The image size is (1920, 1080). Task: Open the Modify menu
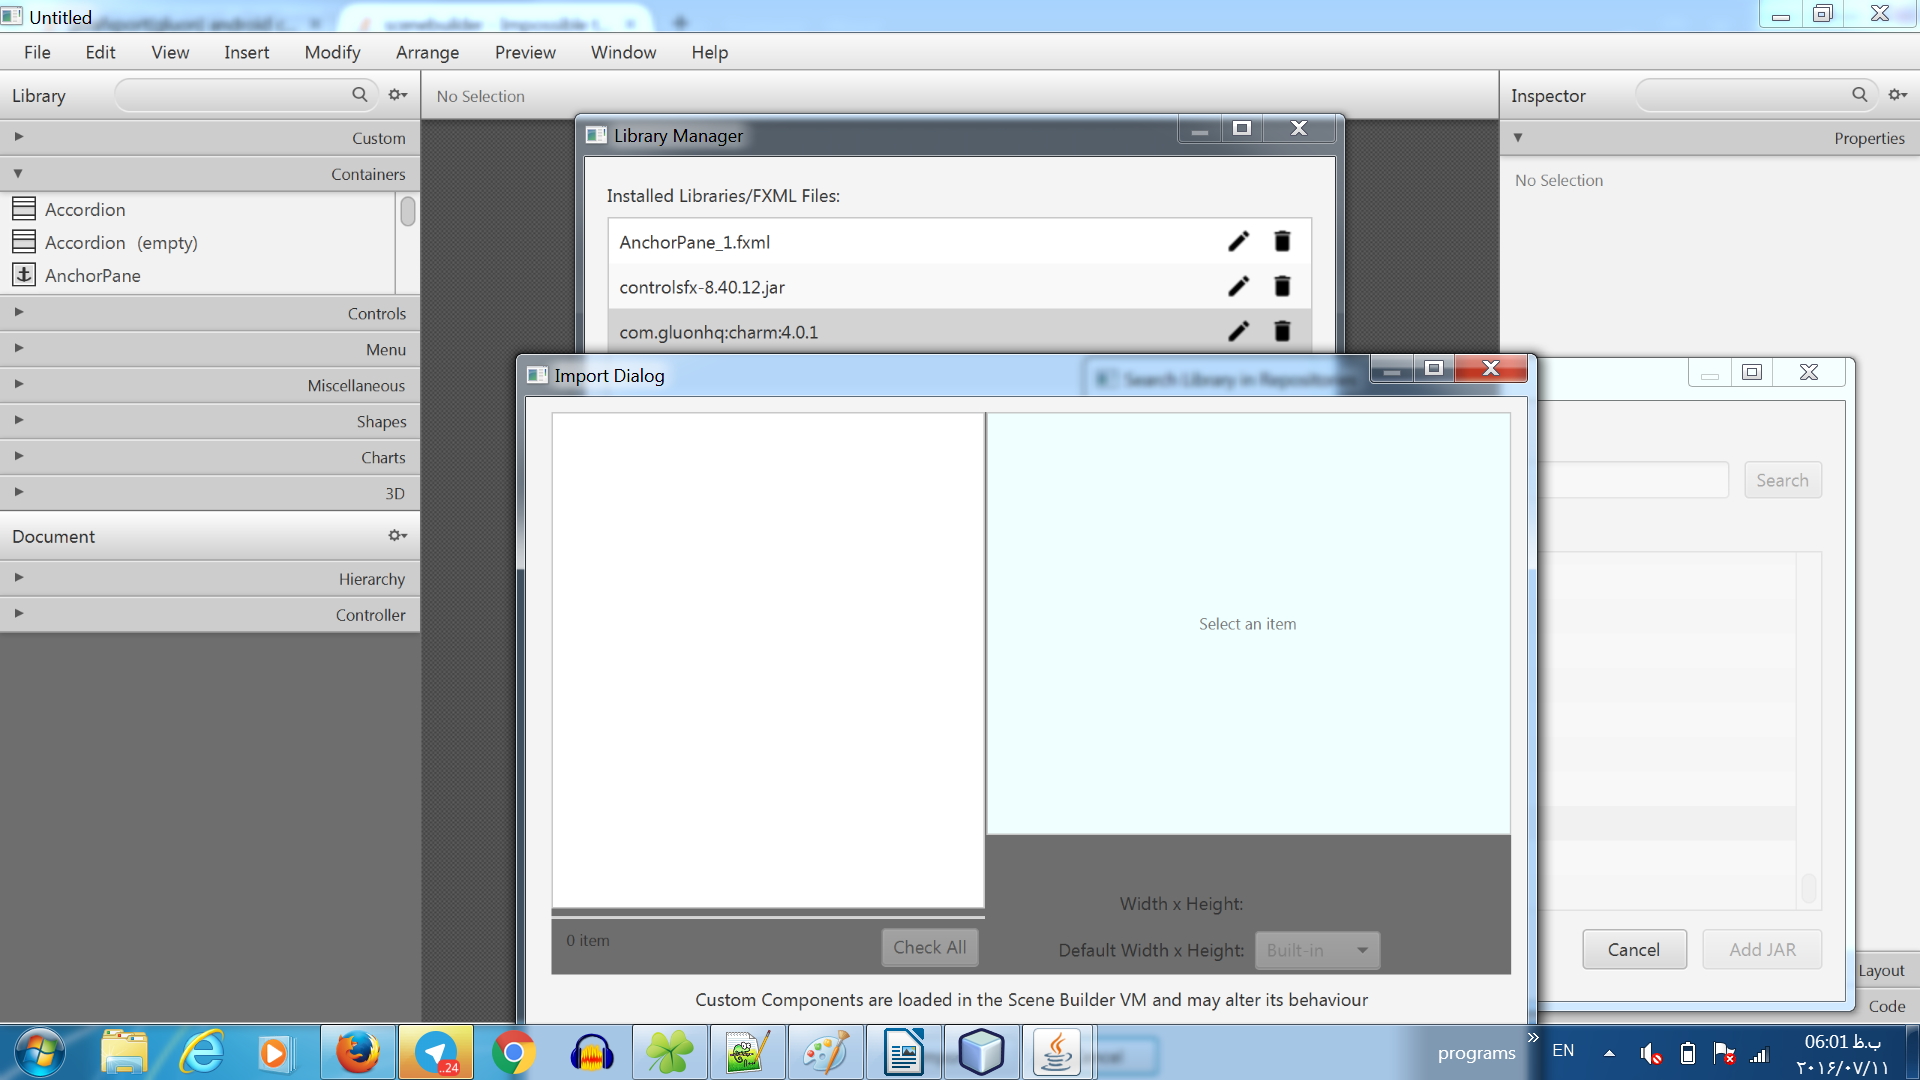tap(332, 52)
